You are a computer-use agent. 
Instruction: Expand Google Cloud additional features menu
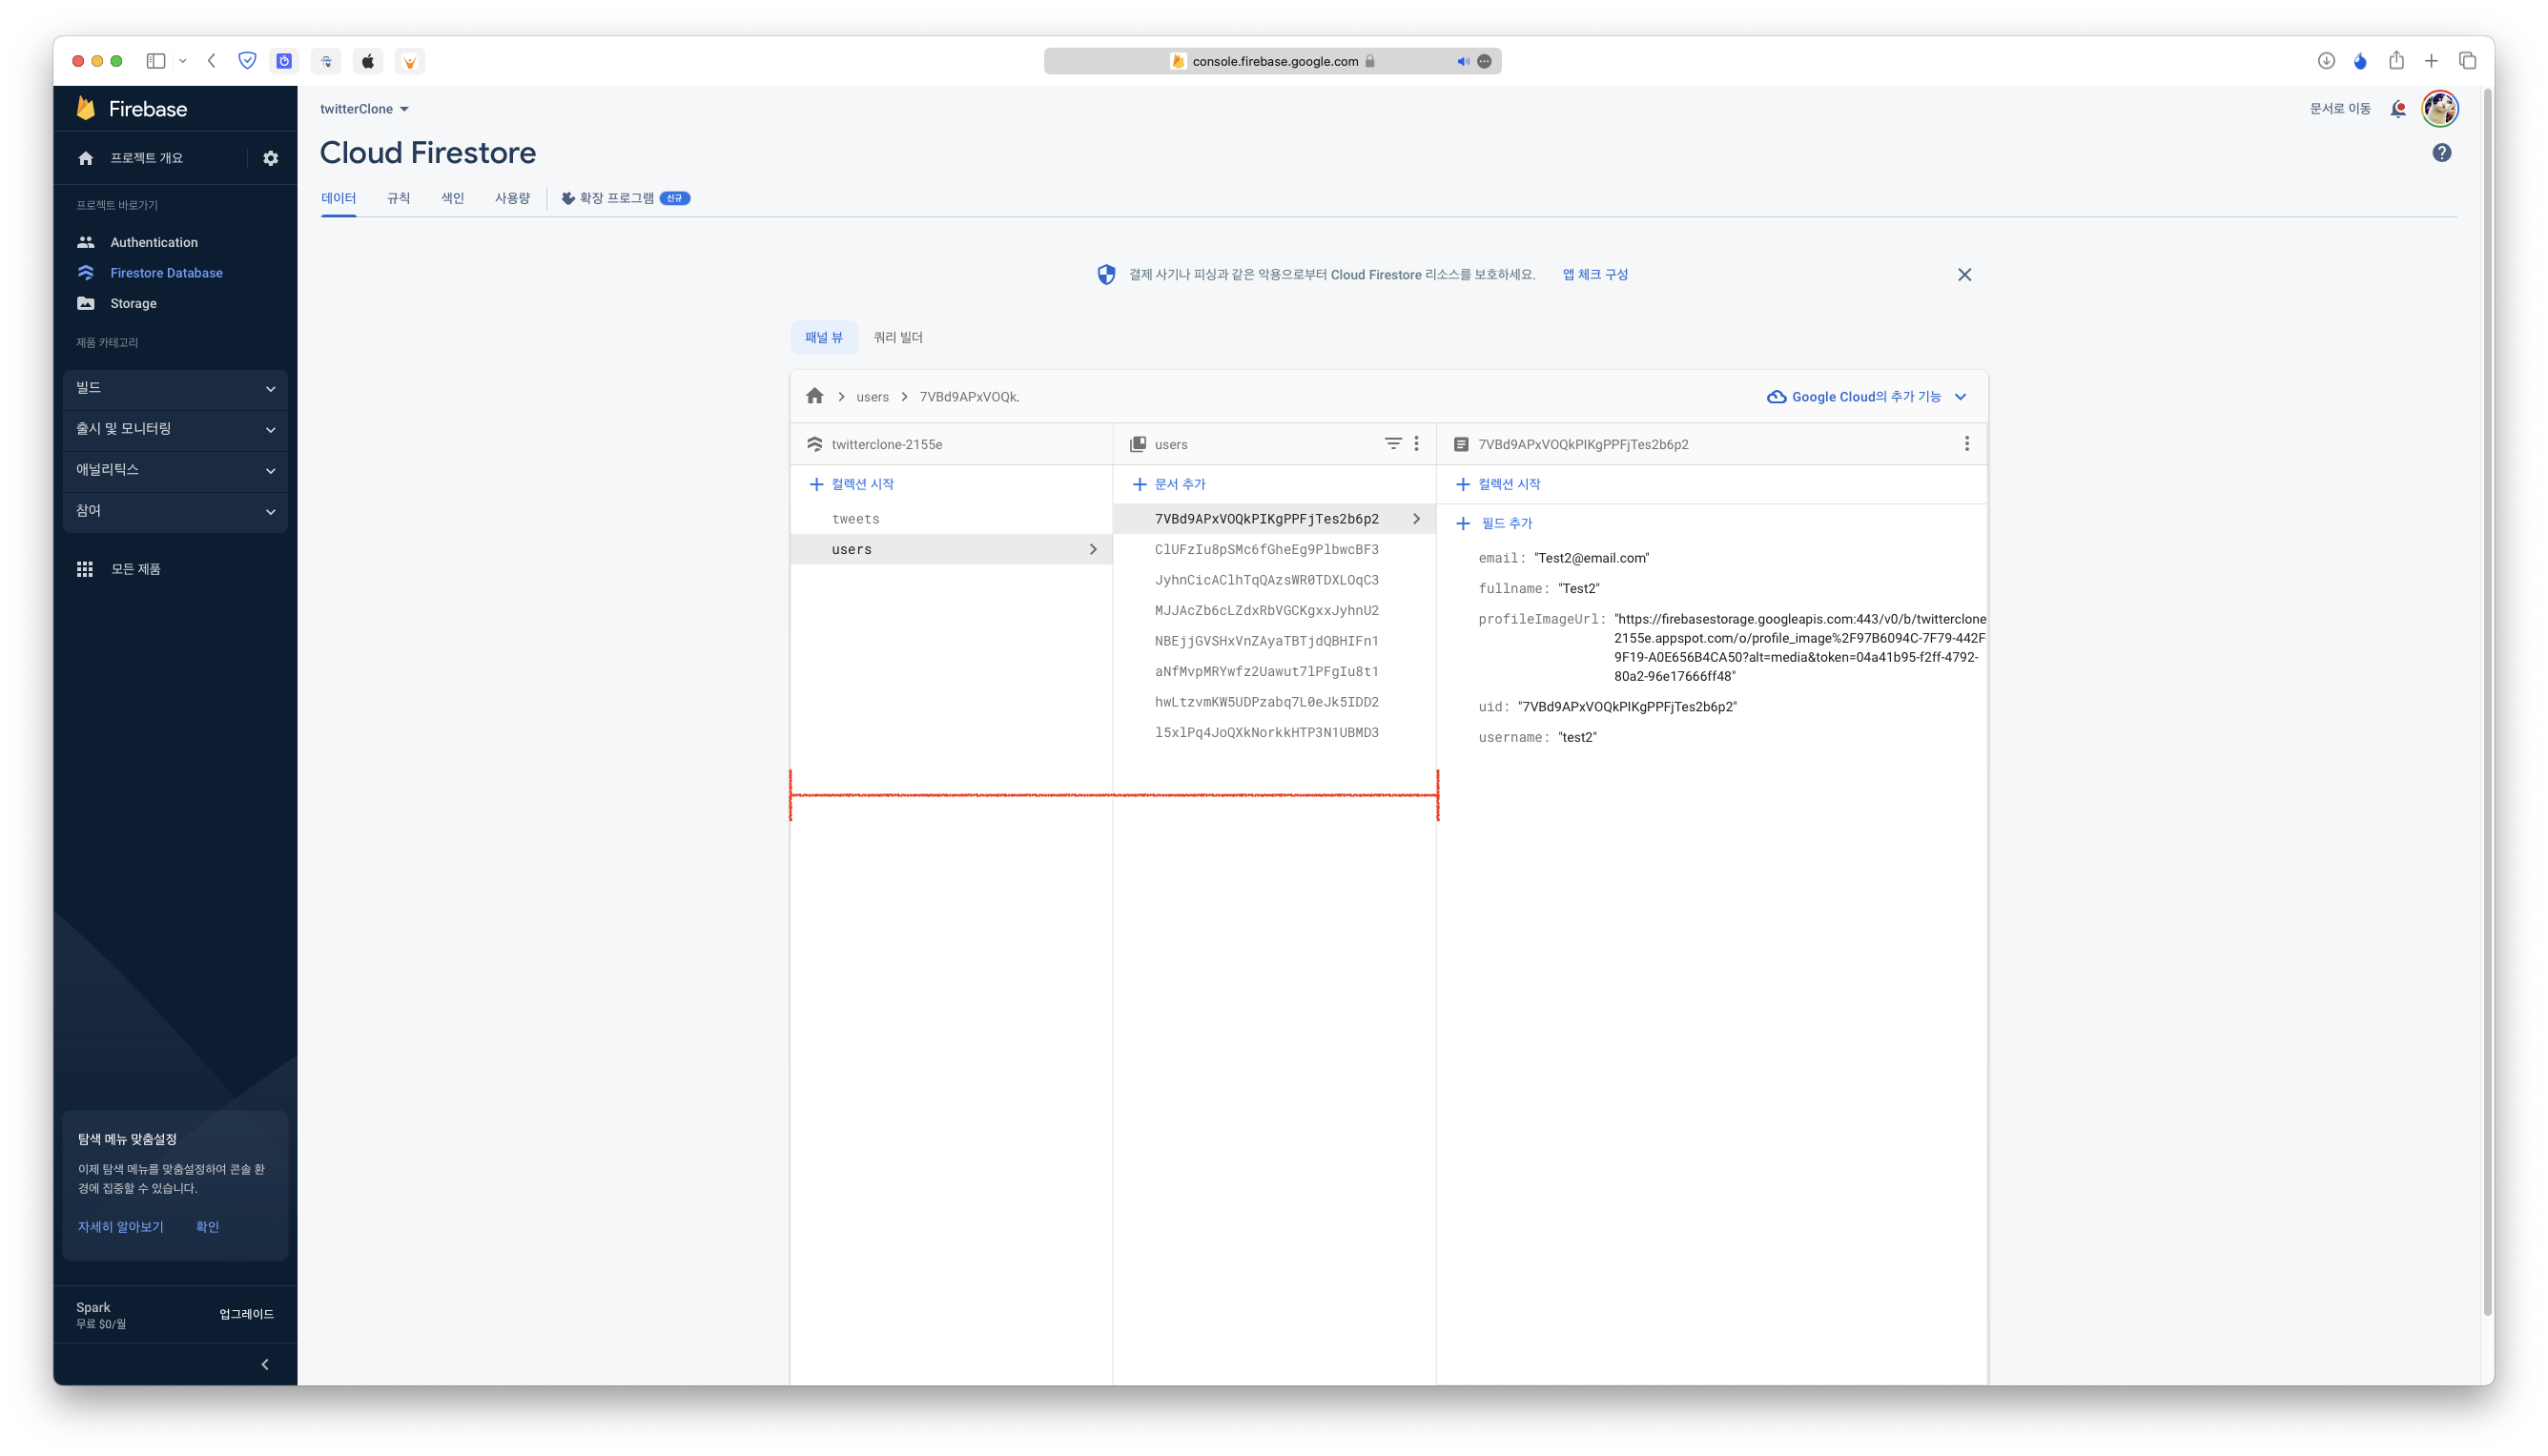pos(1866,397)
